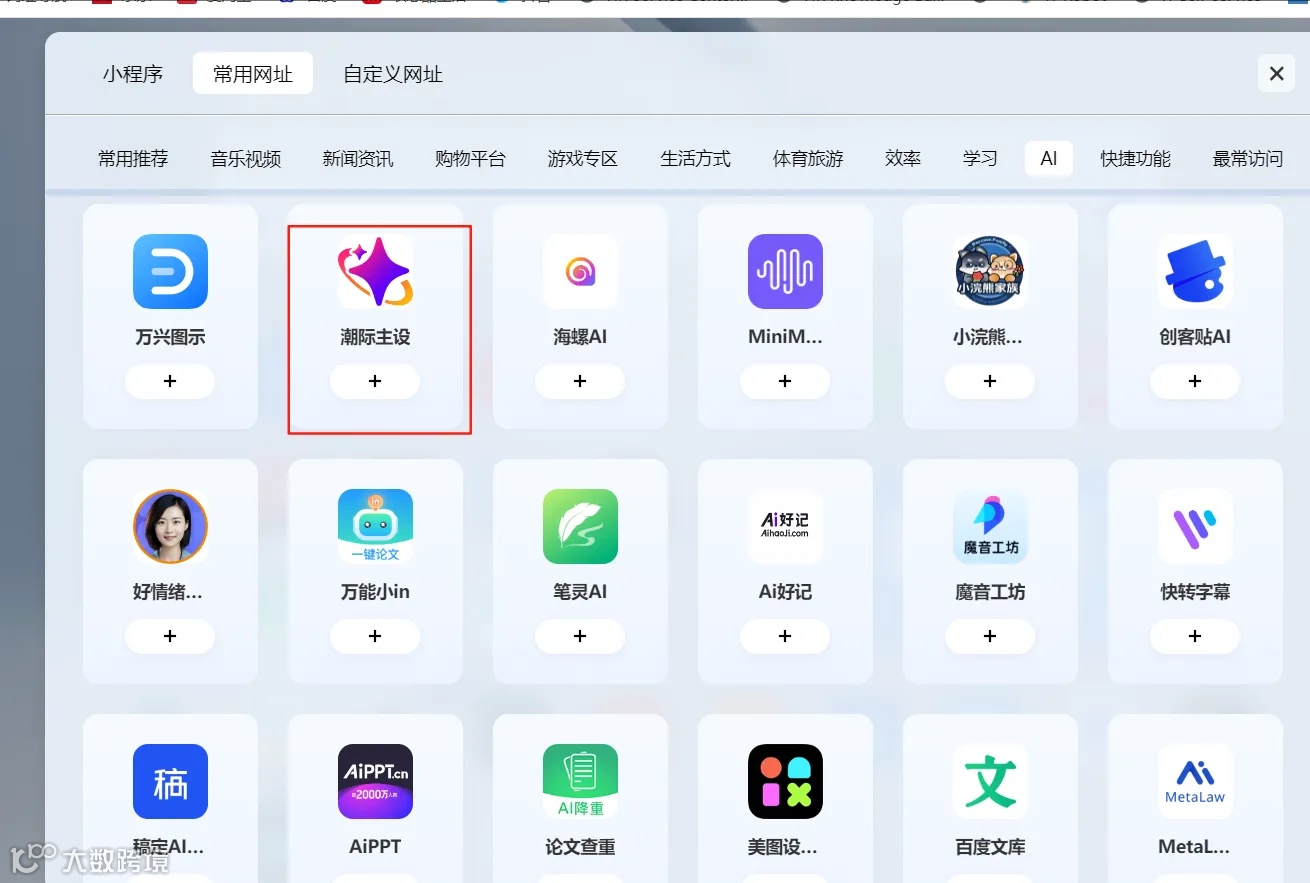
Task: Select the MetaLaw logo icon
Action: (1195, 781)
